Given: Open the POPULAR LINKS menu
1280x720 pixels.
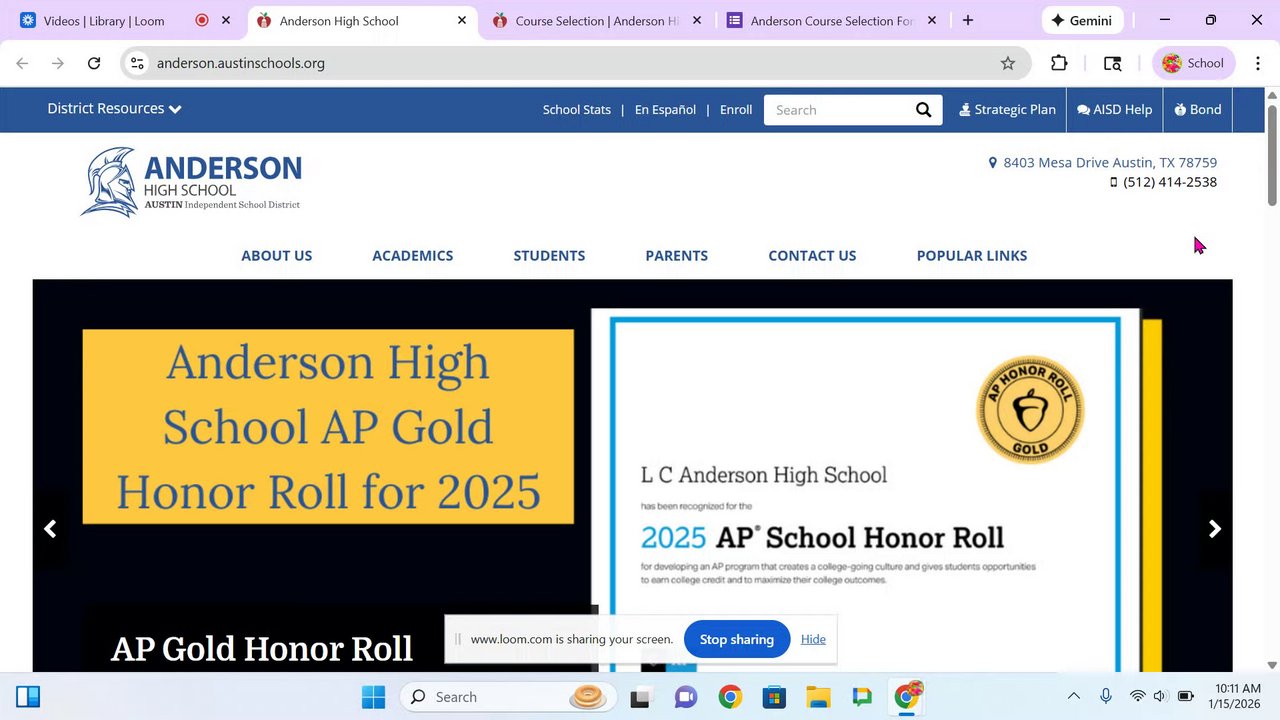Looking at the screenshot, I should [972, 256].
